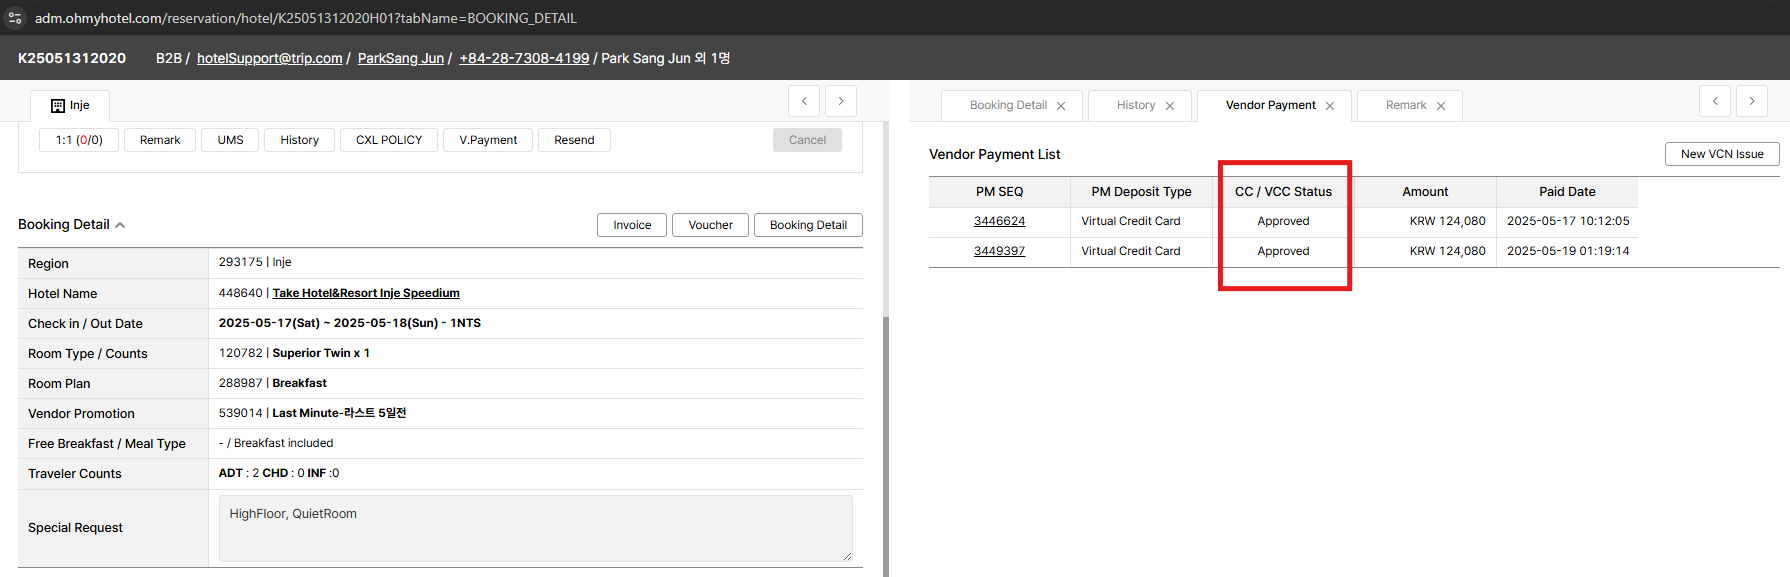This screenshot has width=1790, height=577.
Task: Click the Superior Twin x 1 value
Action: pyautogui.click(x=321, y=353)
